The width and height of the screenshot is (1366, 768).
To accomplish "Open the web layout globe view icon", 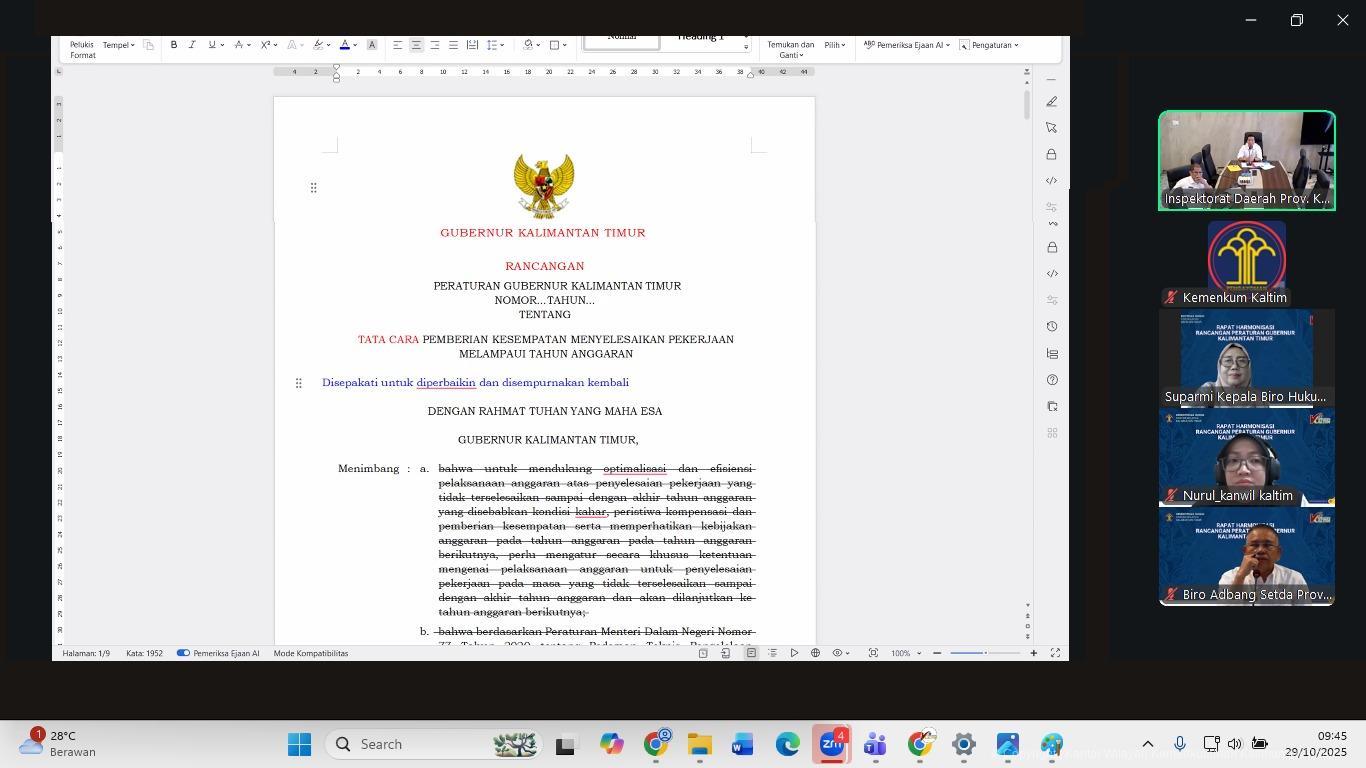I will point(815,653).
